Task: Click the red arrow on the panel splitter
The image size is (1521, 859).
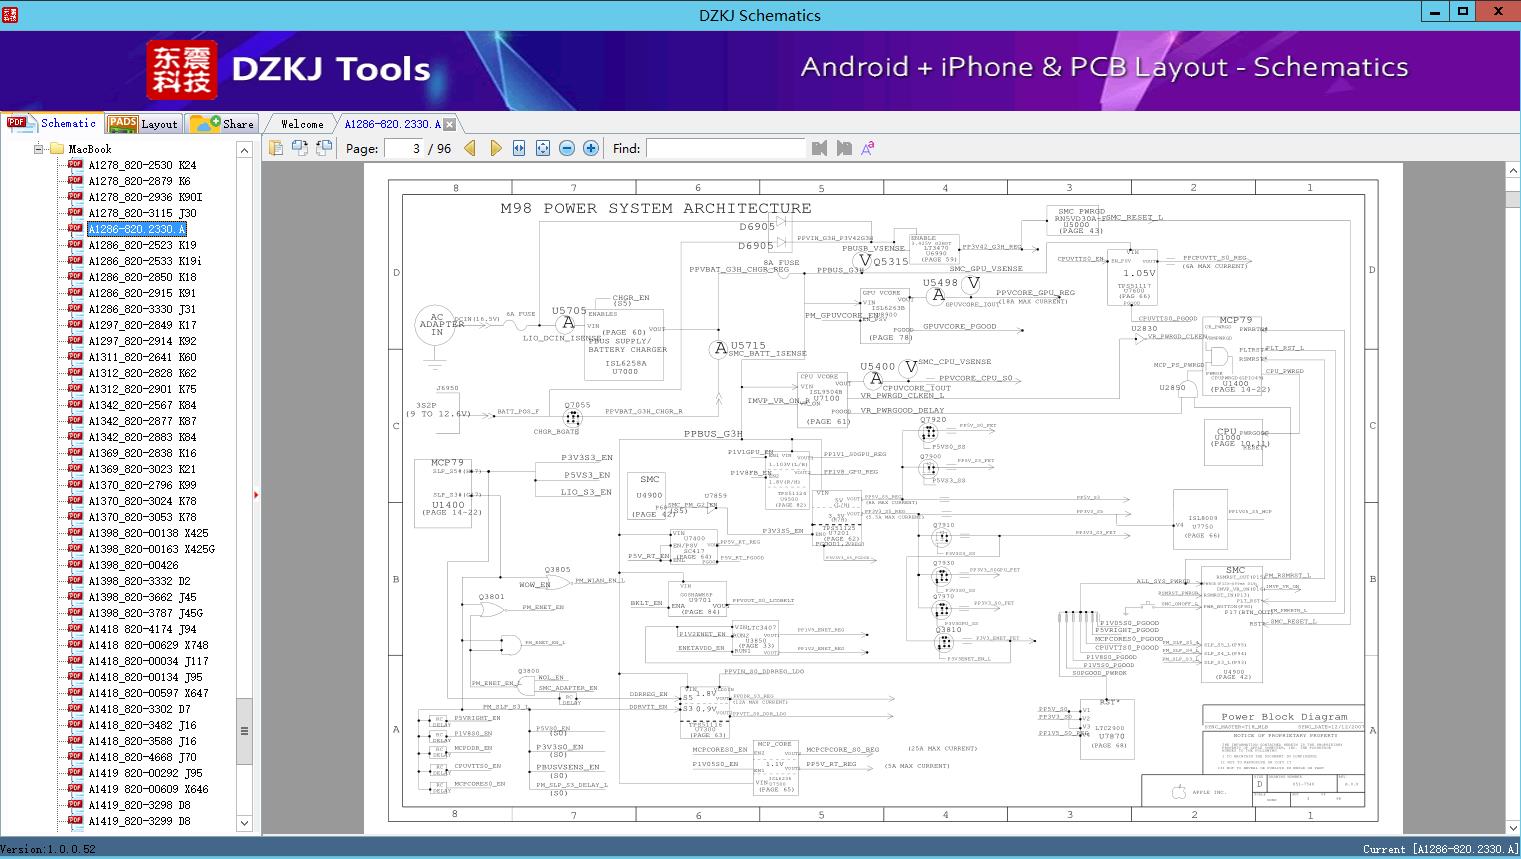Action: pos(256,494)
